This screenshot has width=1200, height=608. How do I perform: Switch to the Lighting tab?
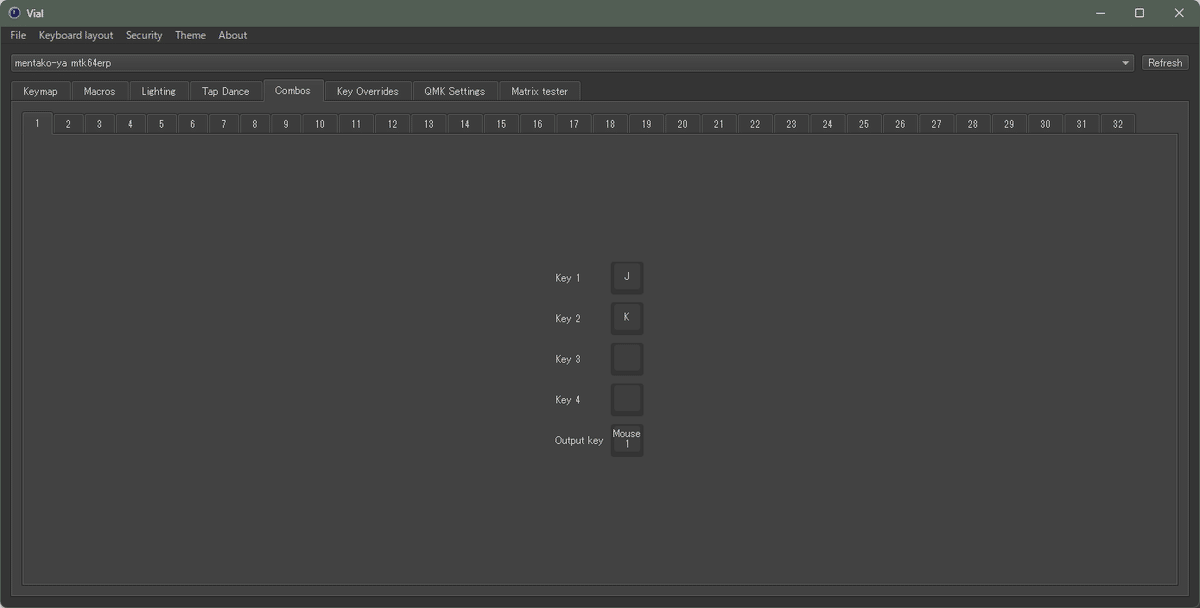click(158, 91)
